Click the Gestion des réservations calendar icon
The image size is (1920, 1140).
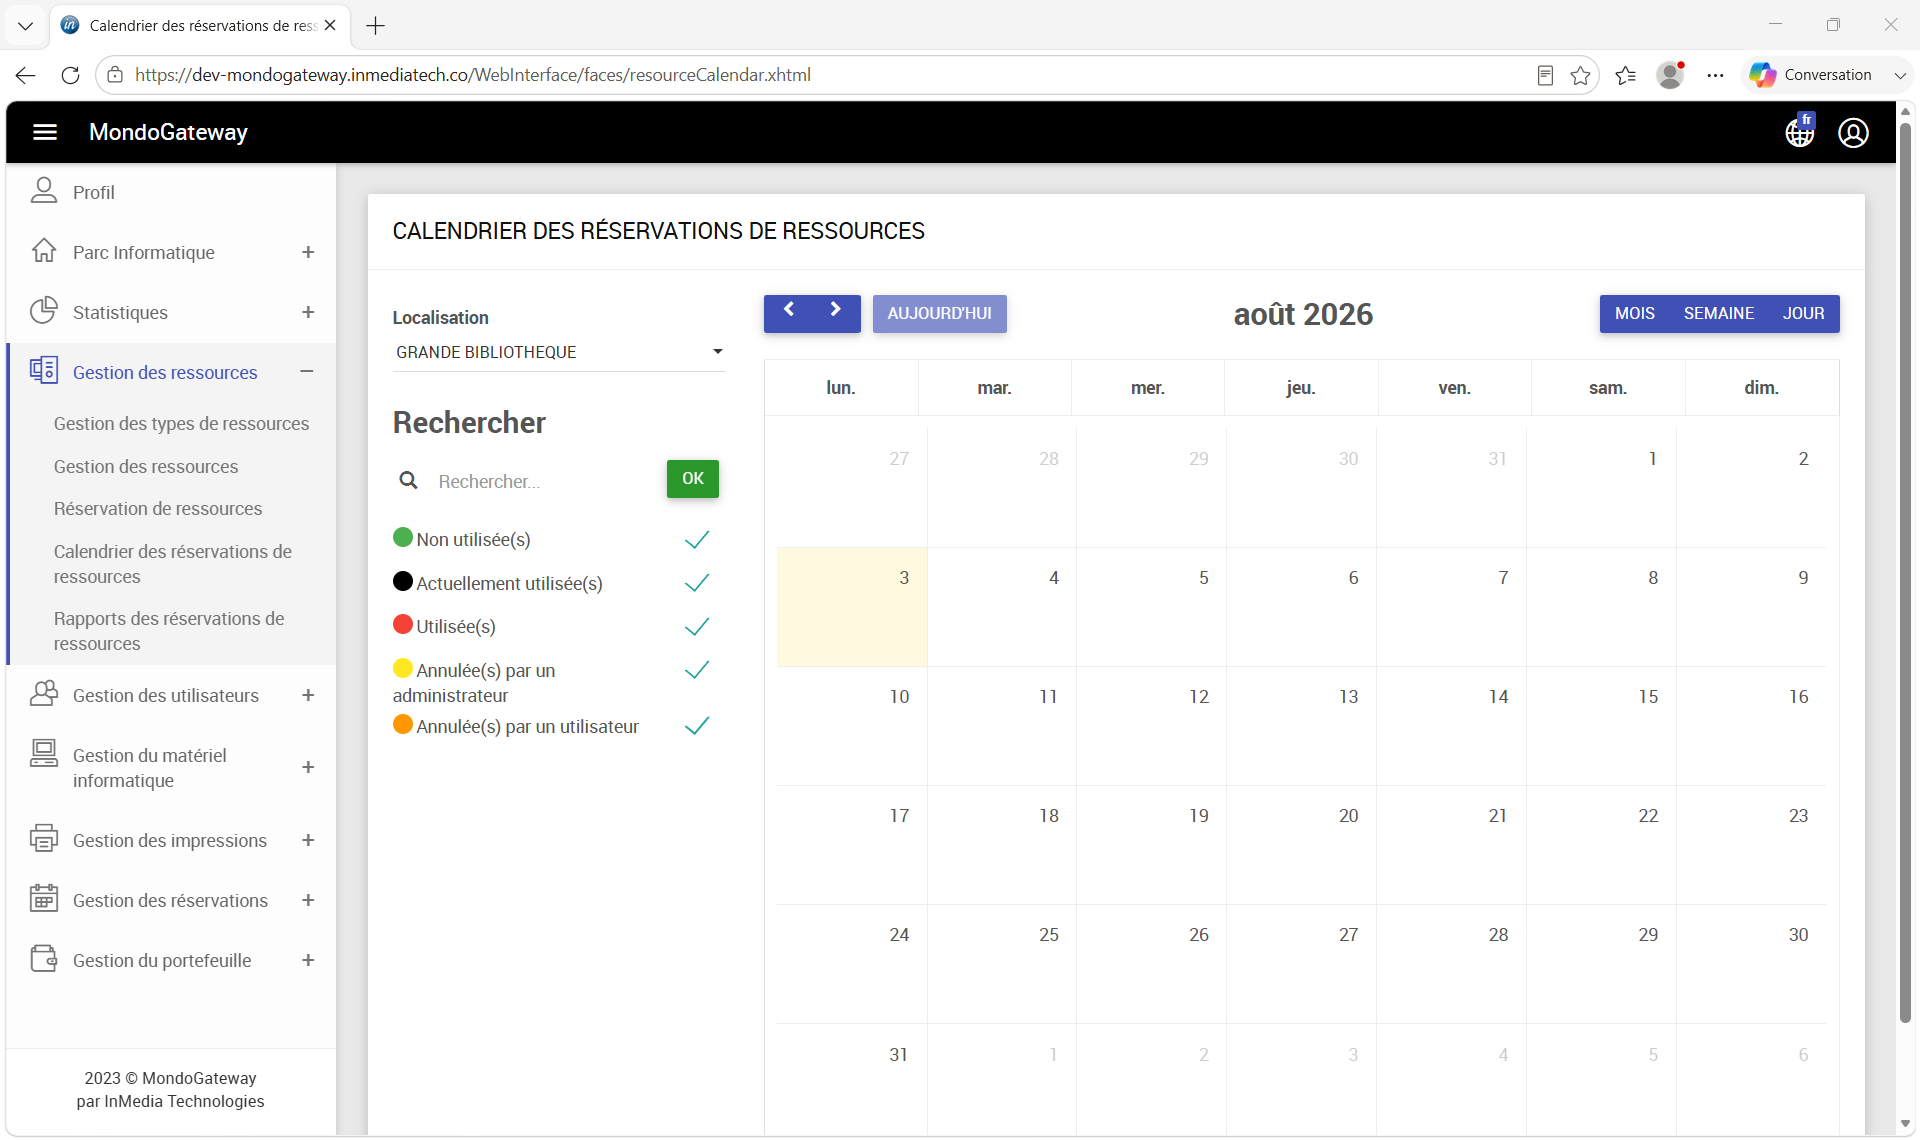pos(44,899)
